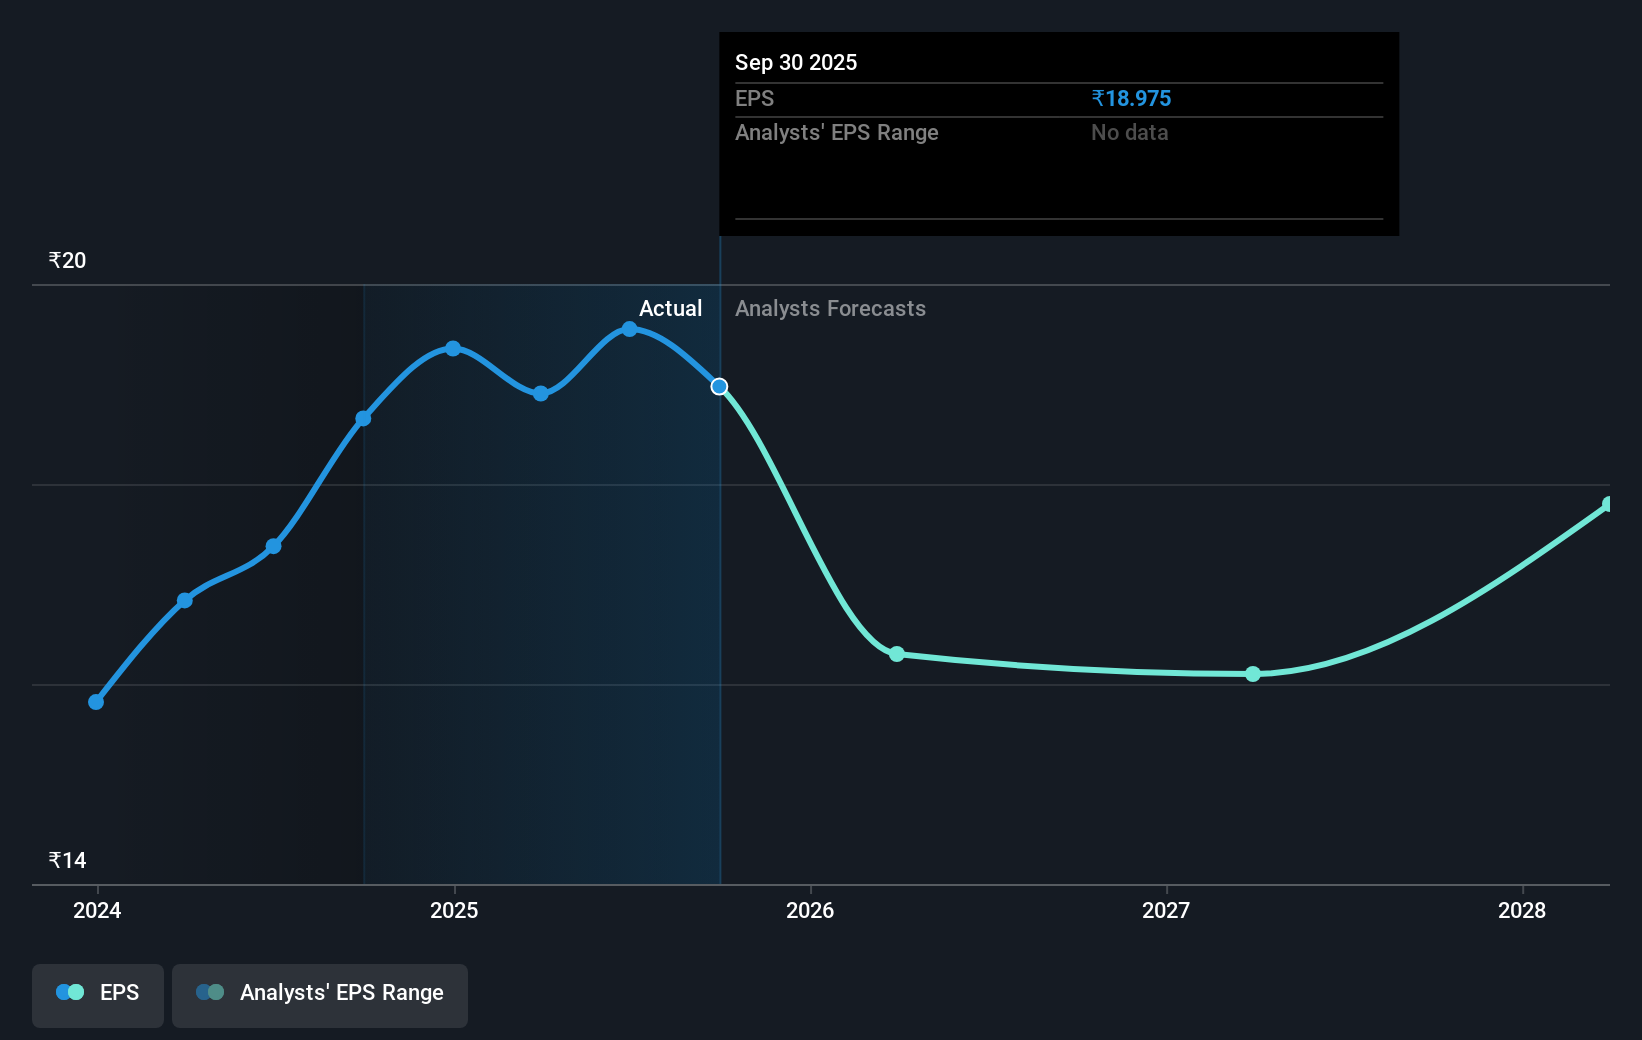Click the ₹20 axis gridline label
Image resolution: width=1642 pixels, height=1040 pixels.
pos(65,260)
